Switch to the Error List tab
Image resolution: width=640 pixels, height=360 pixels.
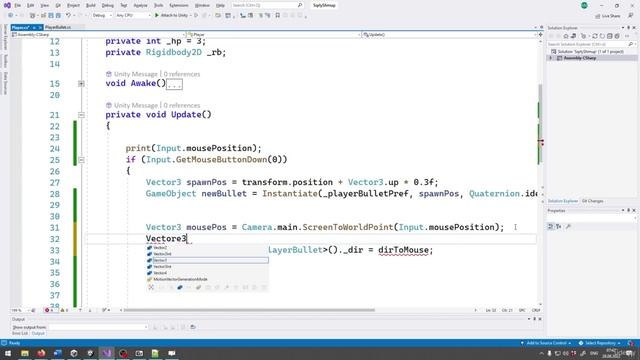(20, 333)
